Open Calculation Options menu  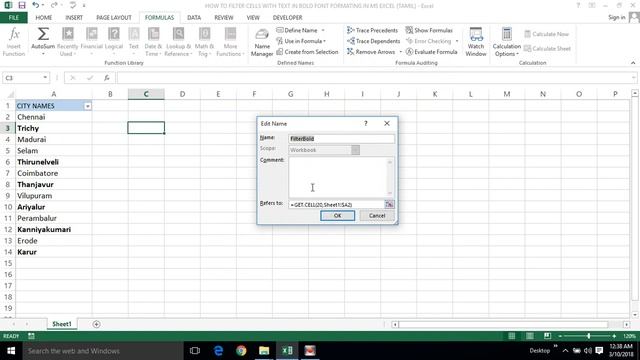click(x=507, y=42)
